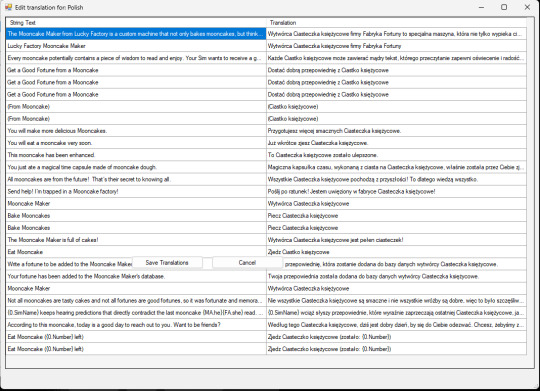Viewport: 540px width, 391px height.
Task: Select 'Not all mooncakes are tasty cakes' string
Action: click(136, 300)
